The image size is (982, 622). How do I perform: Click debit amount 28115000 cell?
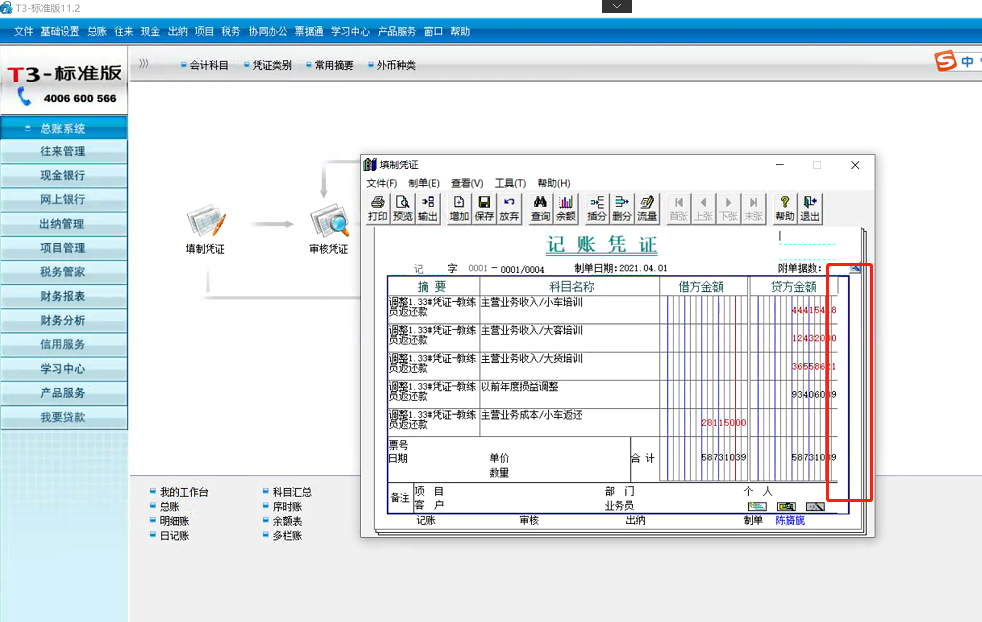704,423
